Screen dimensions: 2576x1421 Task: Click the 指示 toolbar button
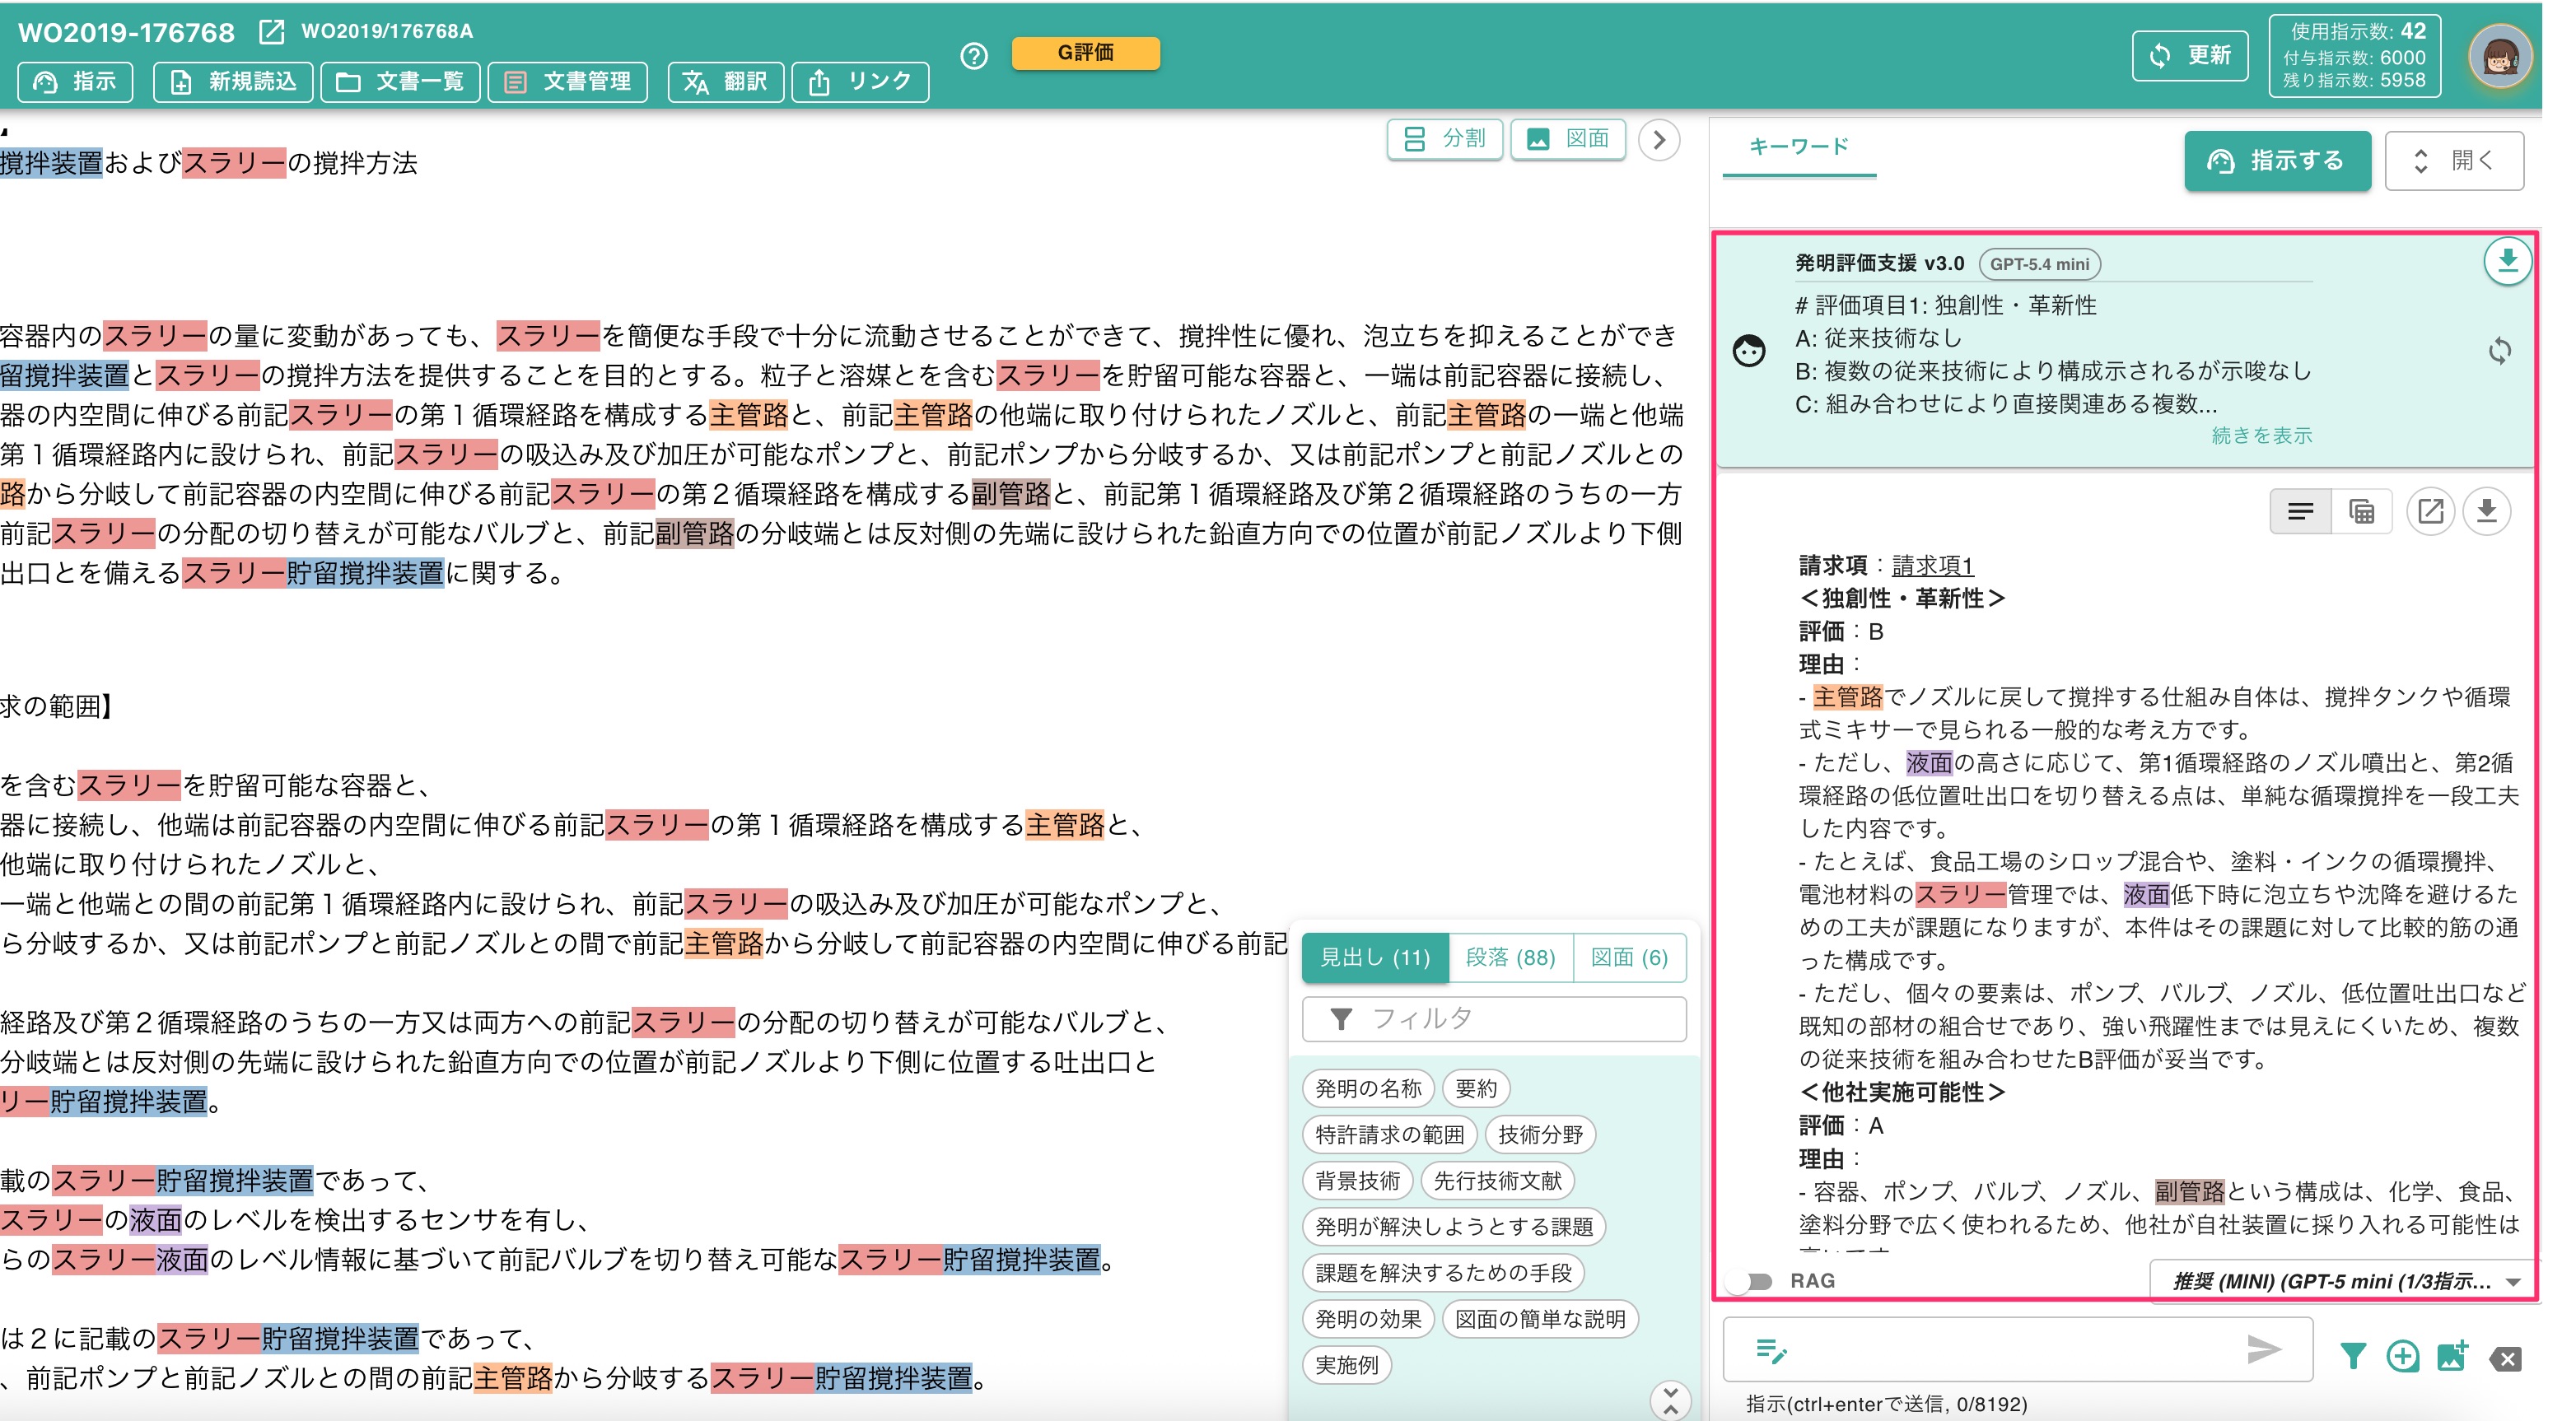tap(75, 81)
